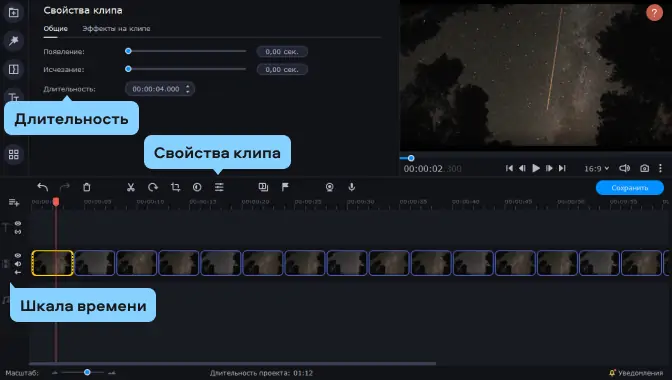672x380 pixels.
Task: Open the help question mark button
Action: (654, 13)
